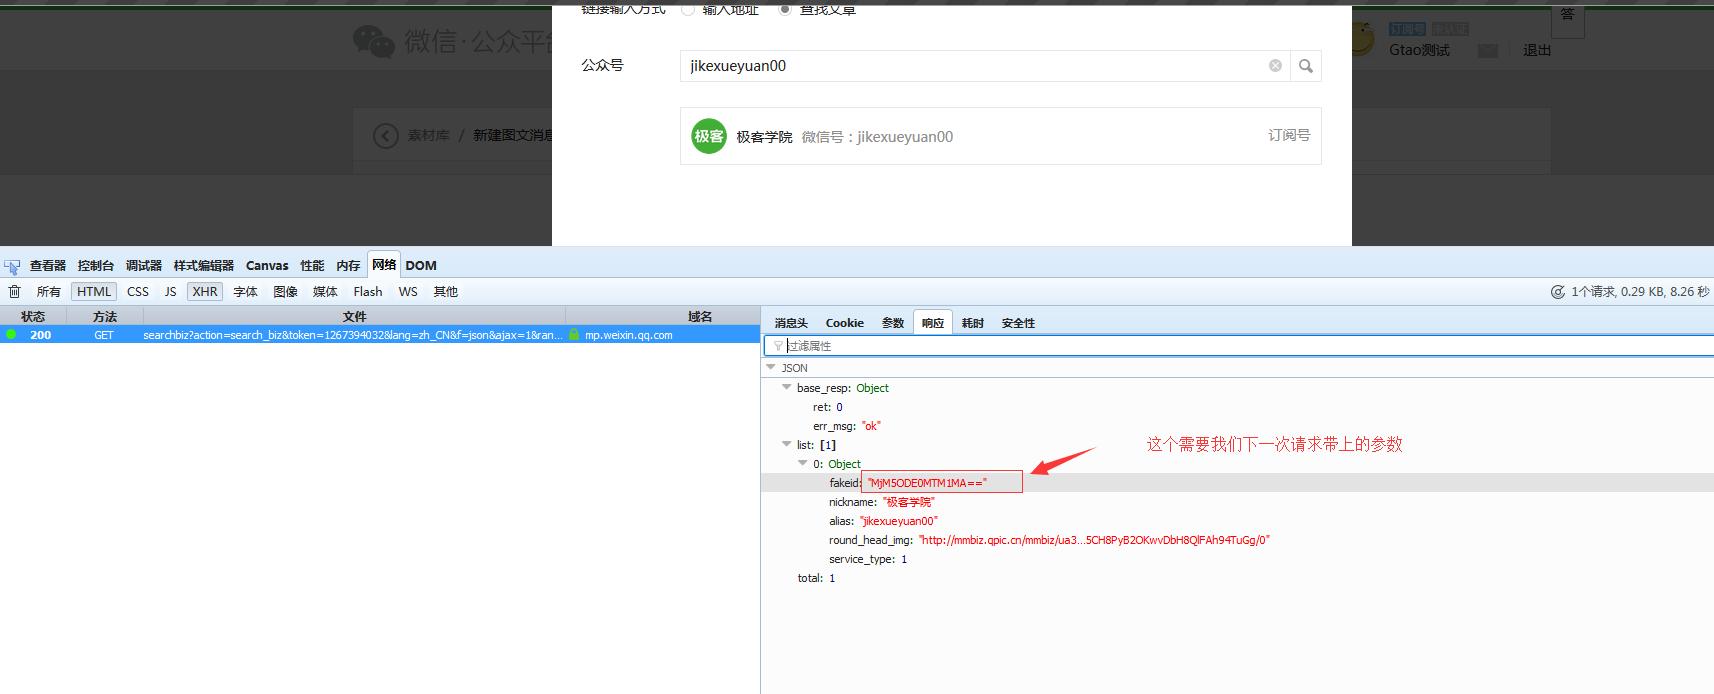
Task: Open the 控制台 console tab
Action: click(x=96, y=266)
